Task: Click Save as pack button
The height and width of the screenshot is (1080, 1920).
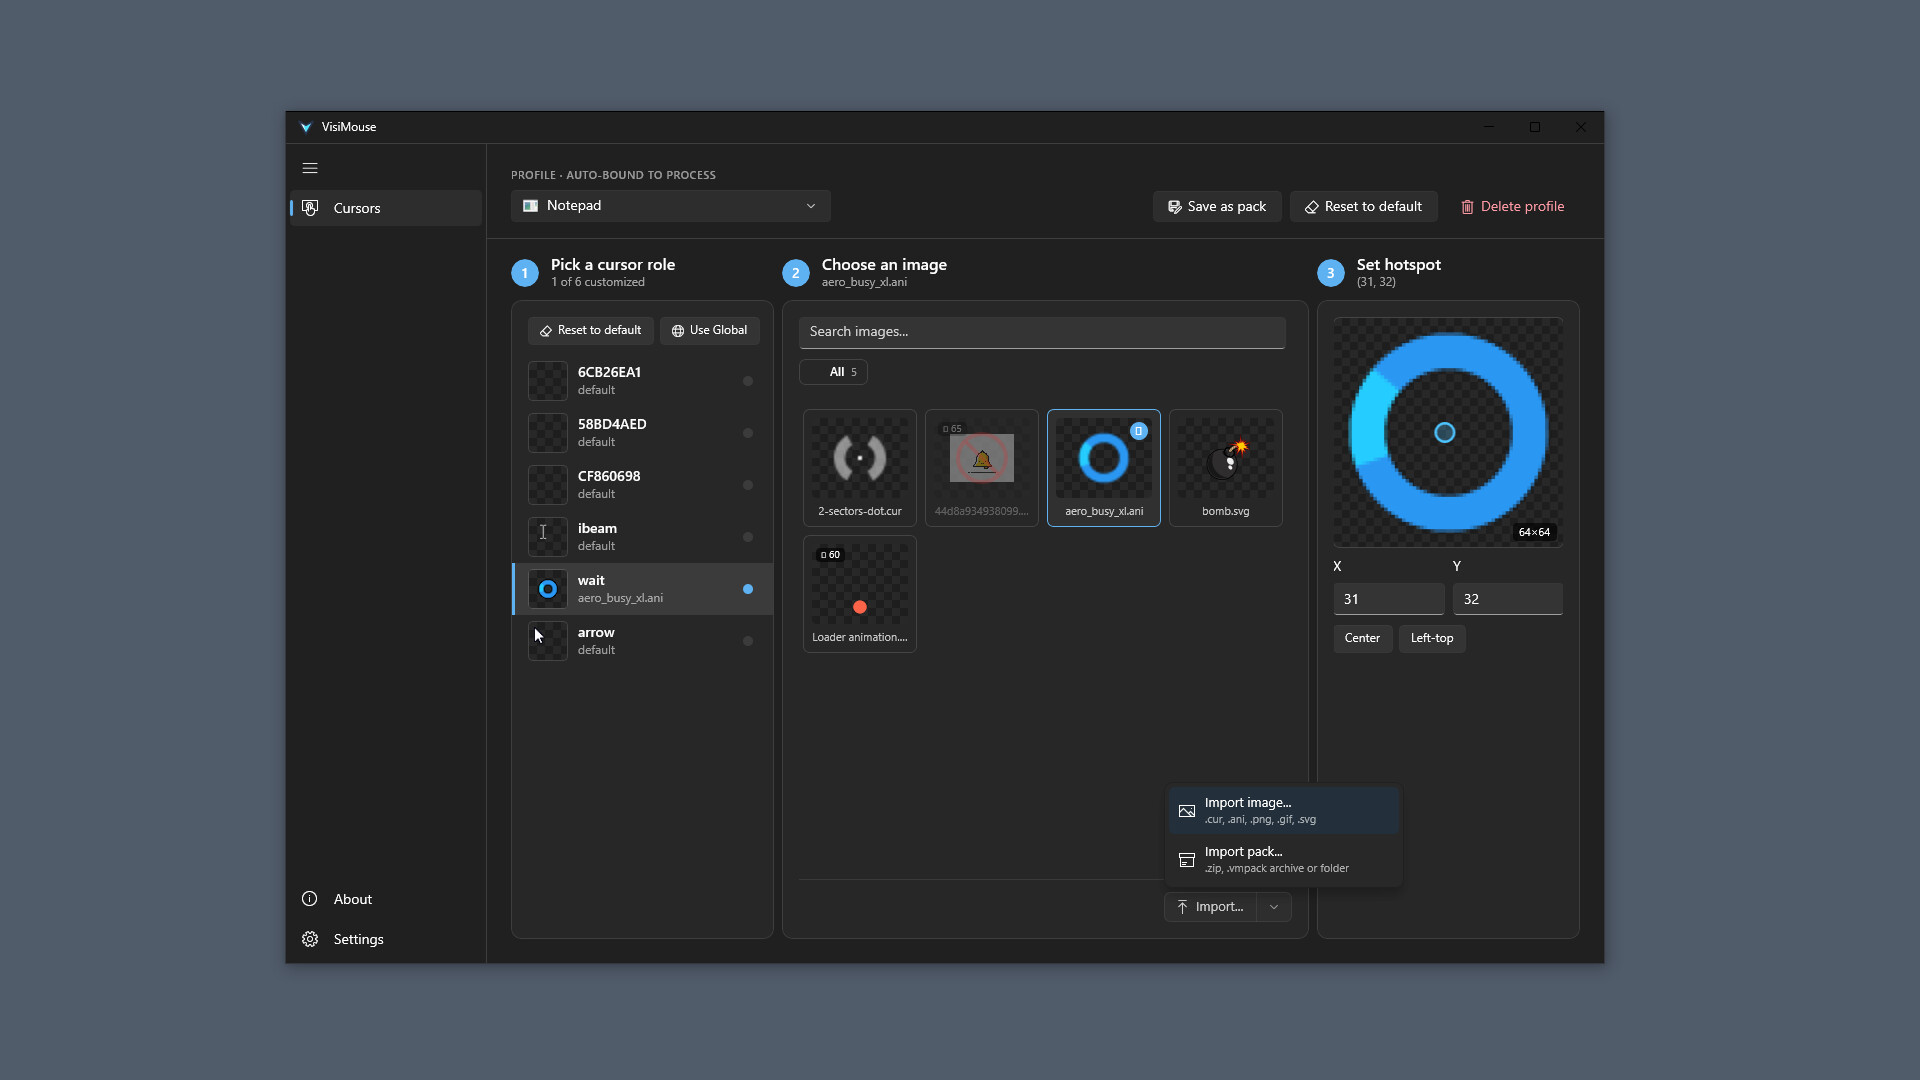Action: coord(1216,206)
